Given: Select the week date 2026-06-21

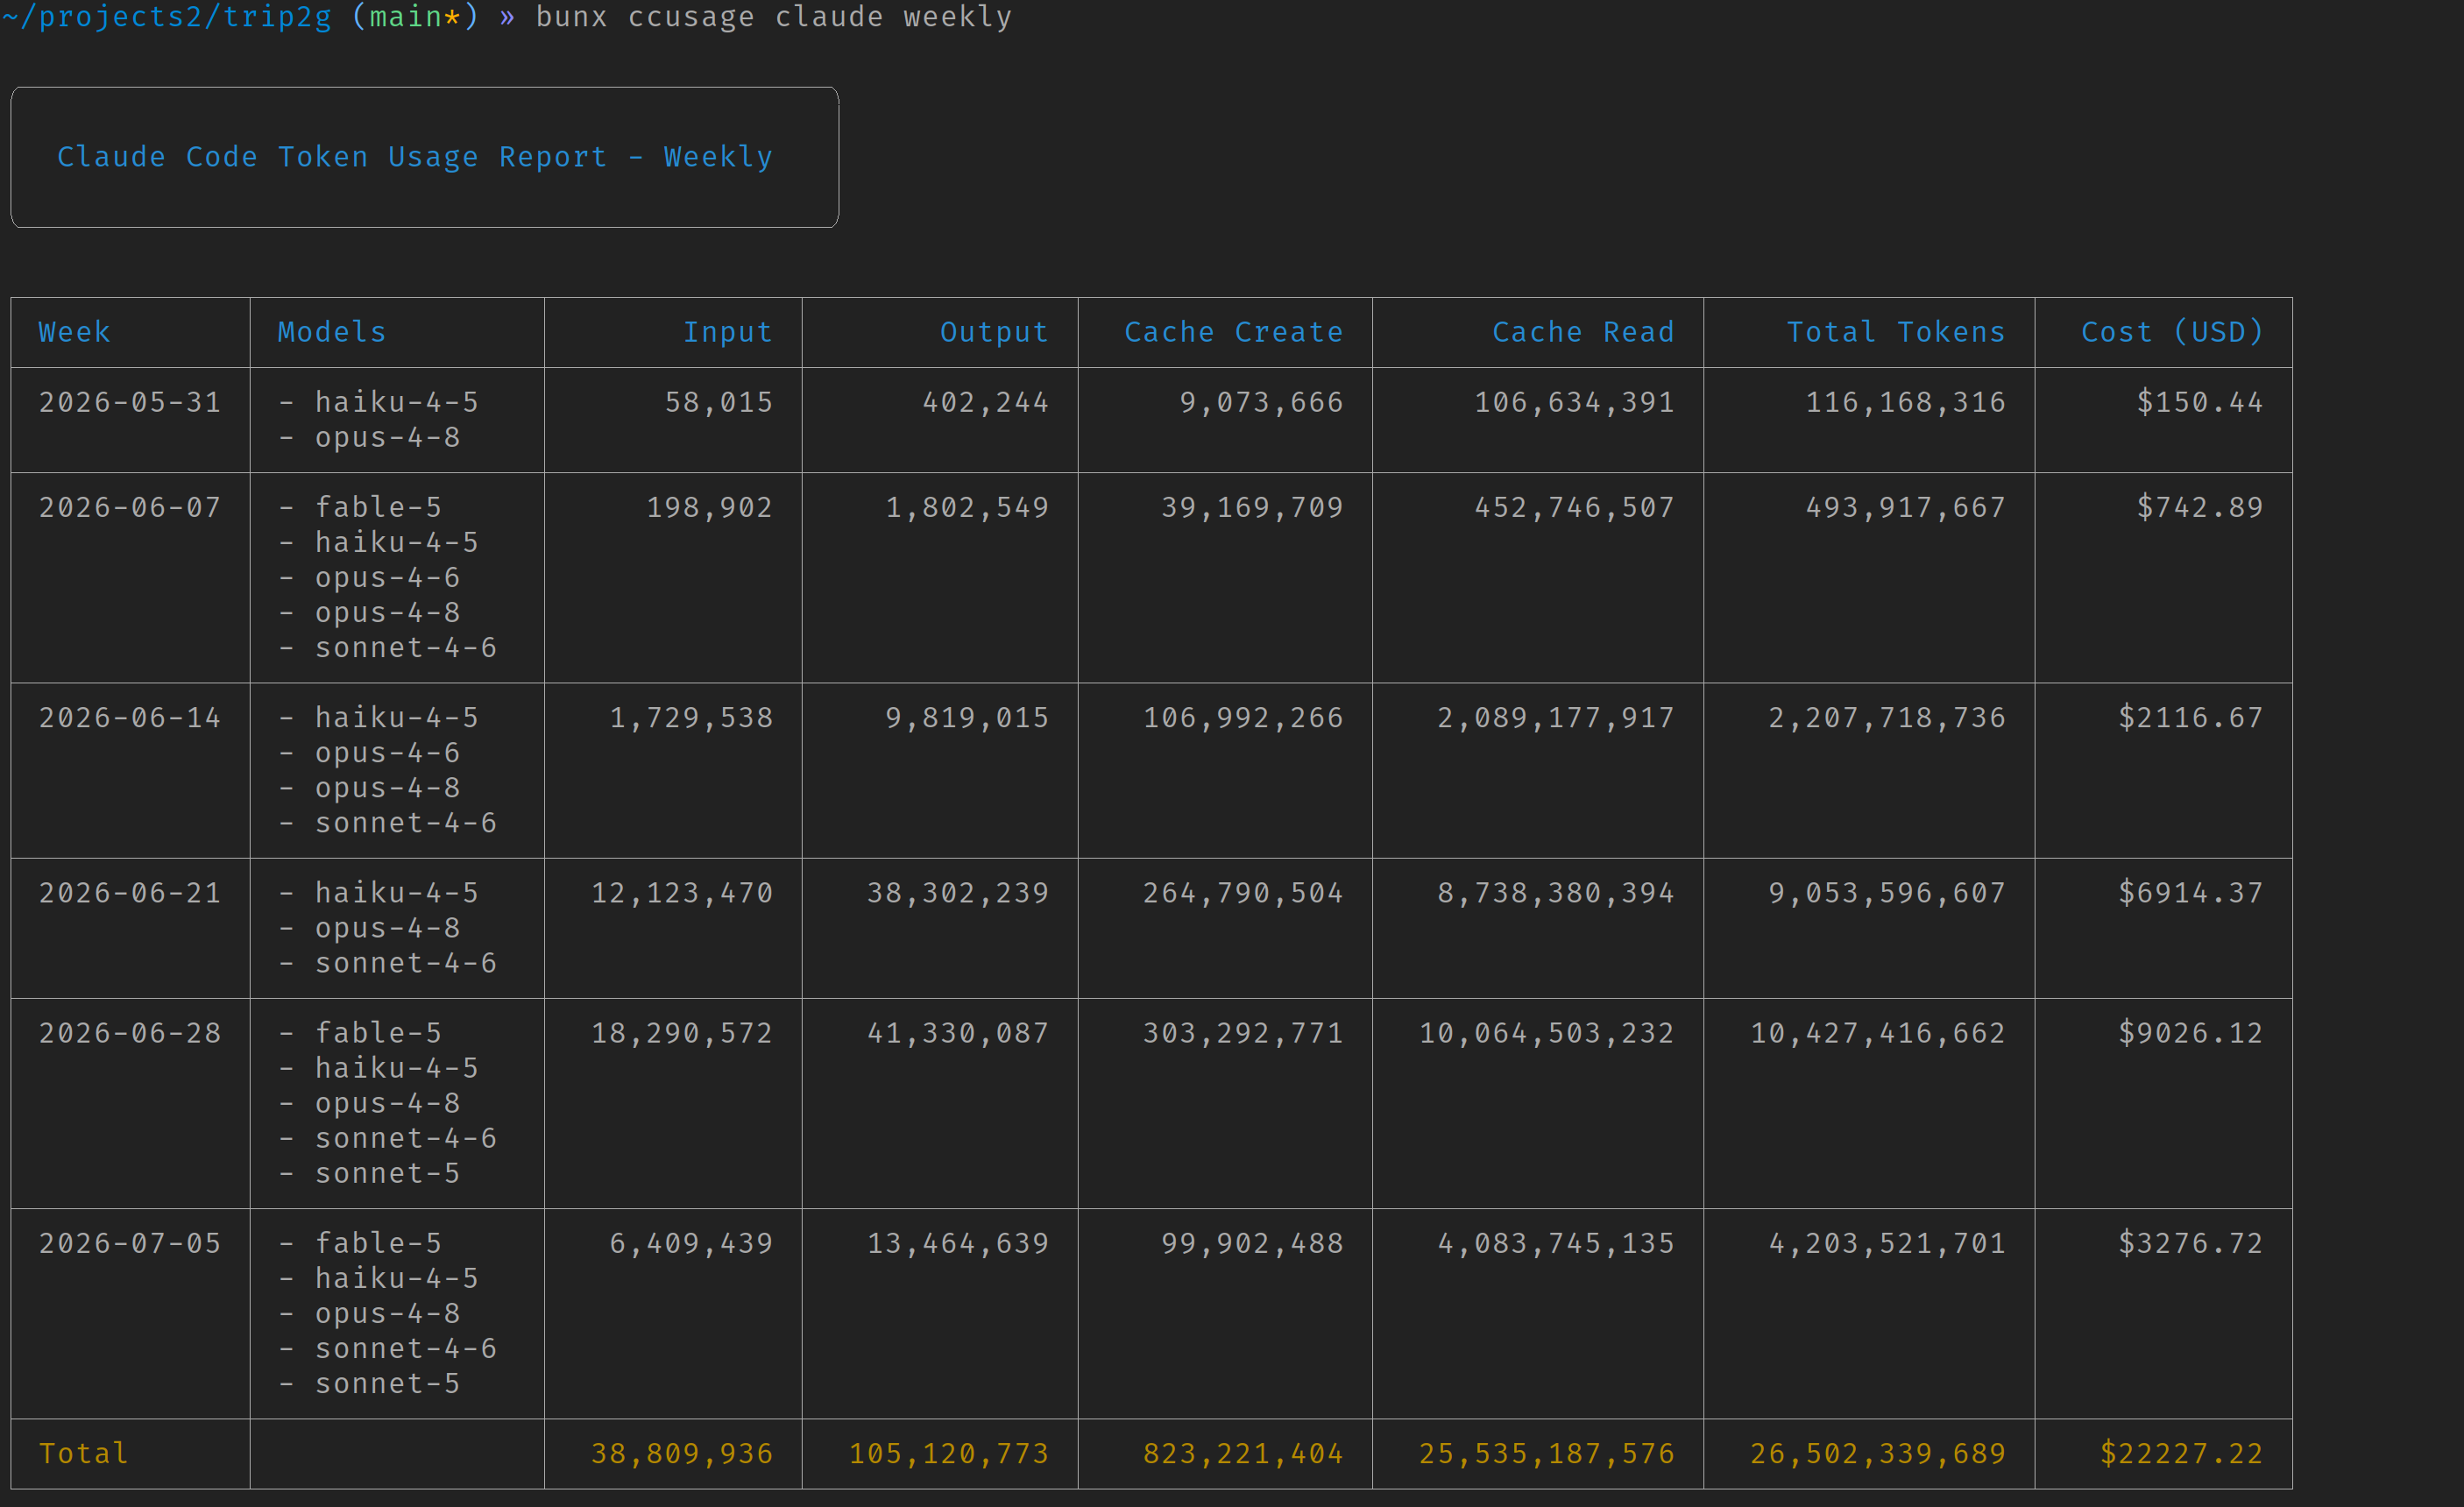Looking at the screenshot, I should [130, 892].
